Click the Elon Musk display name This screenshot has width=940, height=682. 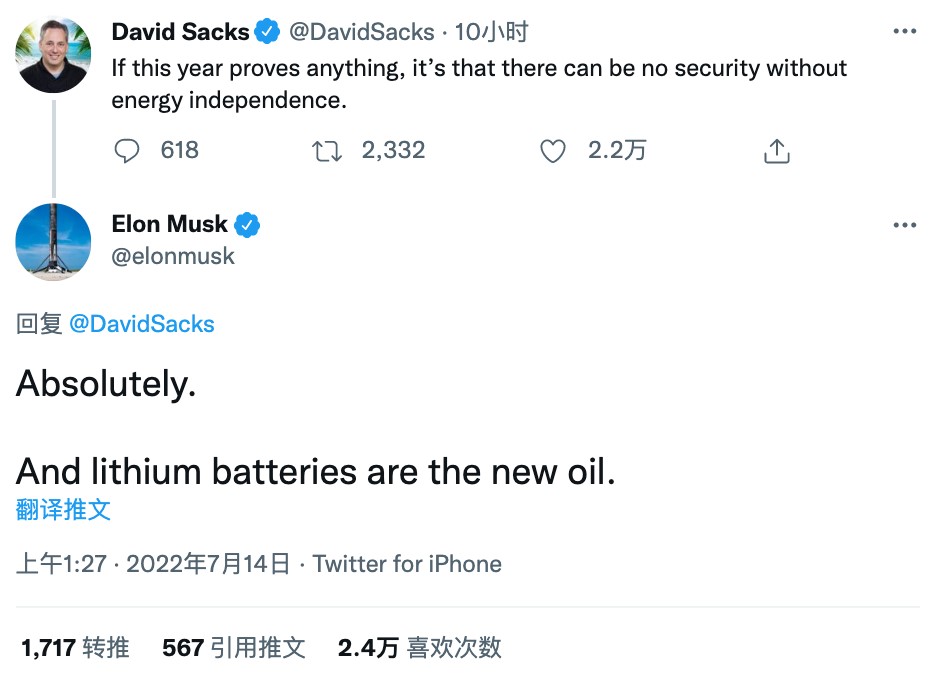(170, 225)
